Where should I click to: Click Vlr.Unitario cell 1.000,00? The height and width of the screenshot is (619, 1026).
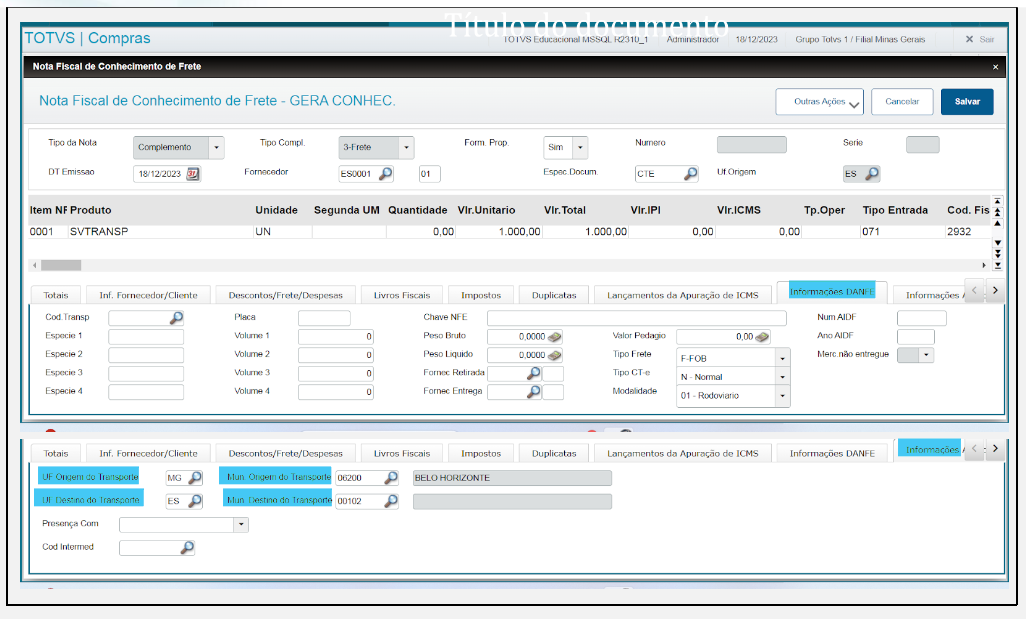point(499,232)
